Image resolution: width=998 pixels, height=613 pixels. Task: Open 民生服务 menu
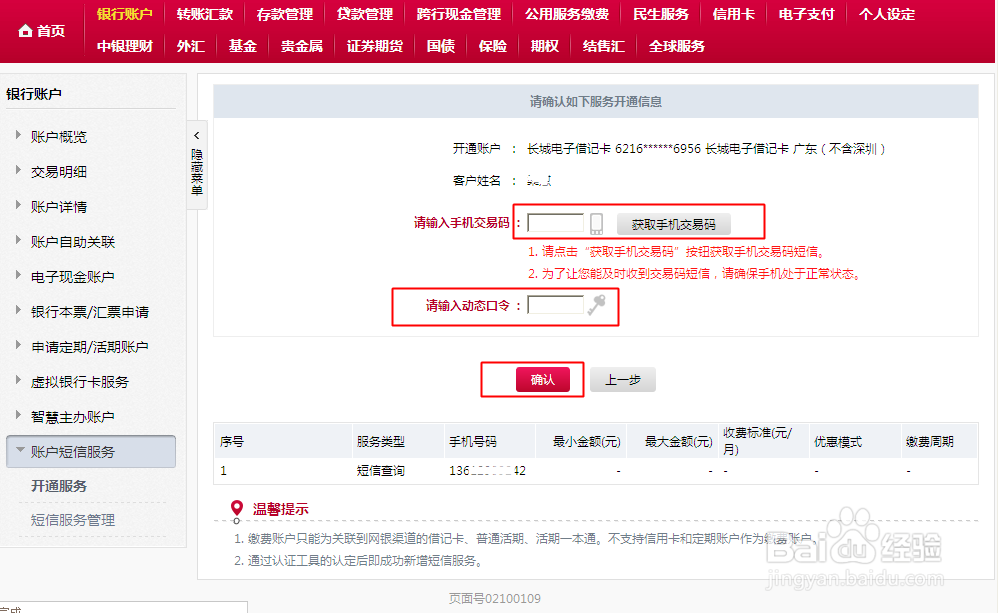tap(661, 14)
